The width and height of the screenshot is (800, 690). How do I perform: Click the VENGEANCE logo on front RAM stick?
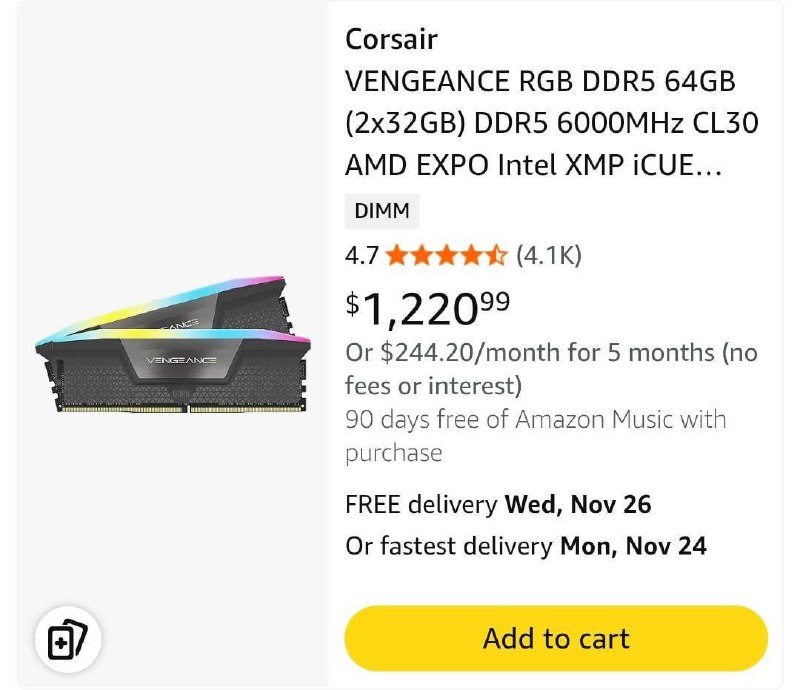point(183,356)
